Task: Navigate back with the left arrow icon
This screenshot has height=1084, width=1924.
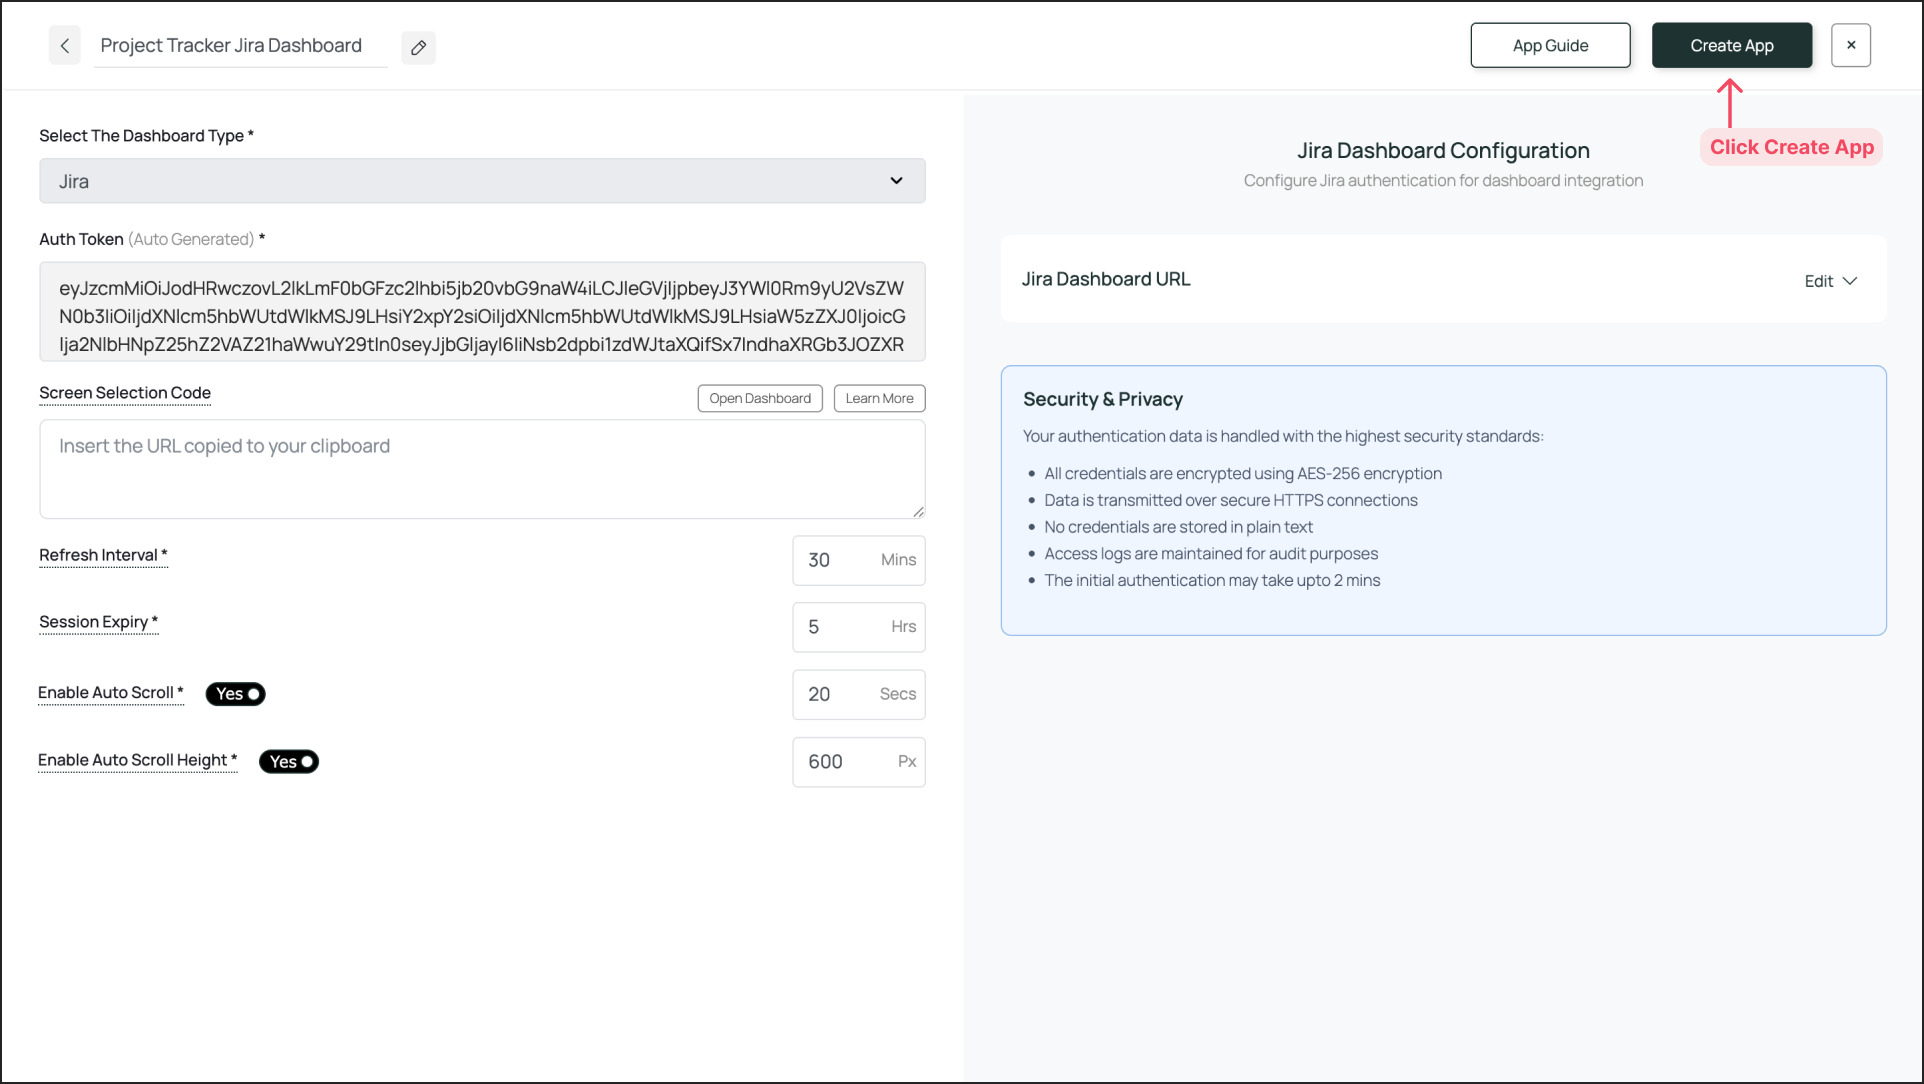Action: (64, 45)
